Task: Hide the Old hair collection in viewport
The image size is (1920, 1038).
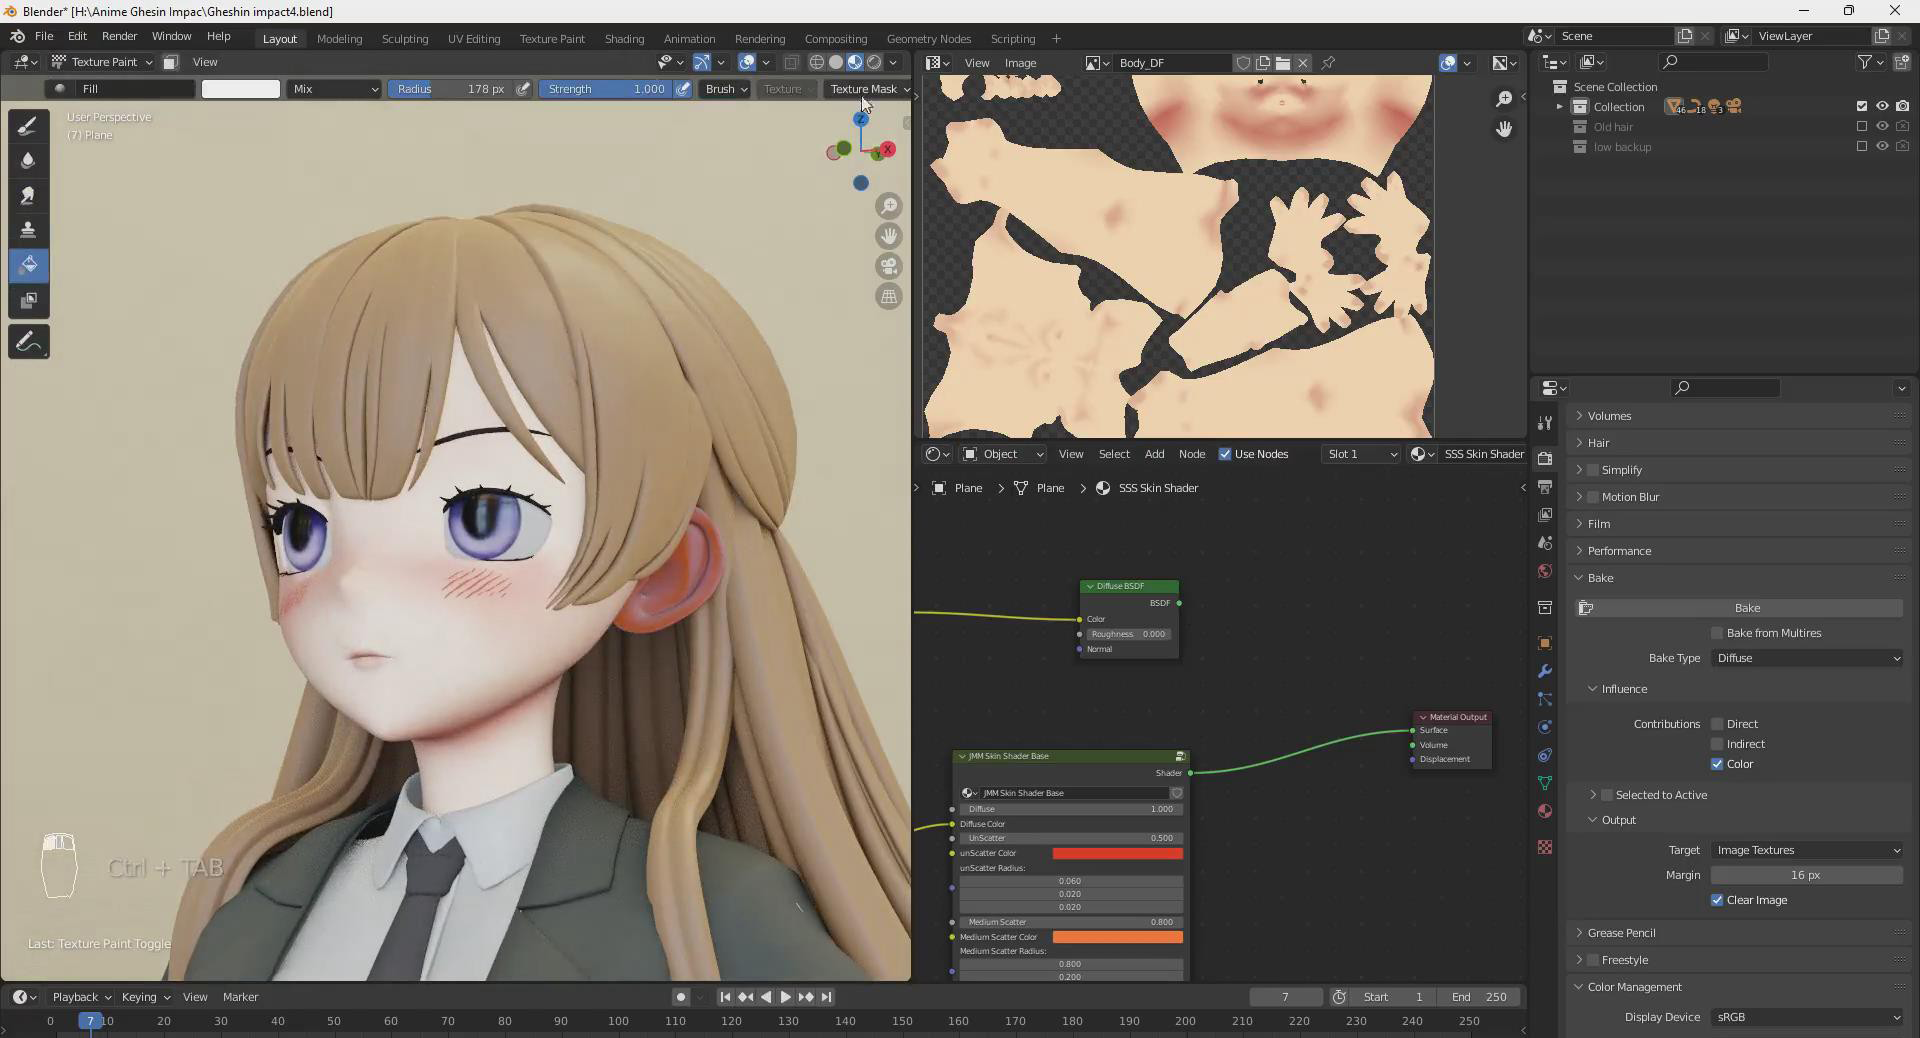Action: tap(1882, 127)
